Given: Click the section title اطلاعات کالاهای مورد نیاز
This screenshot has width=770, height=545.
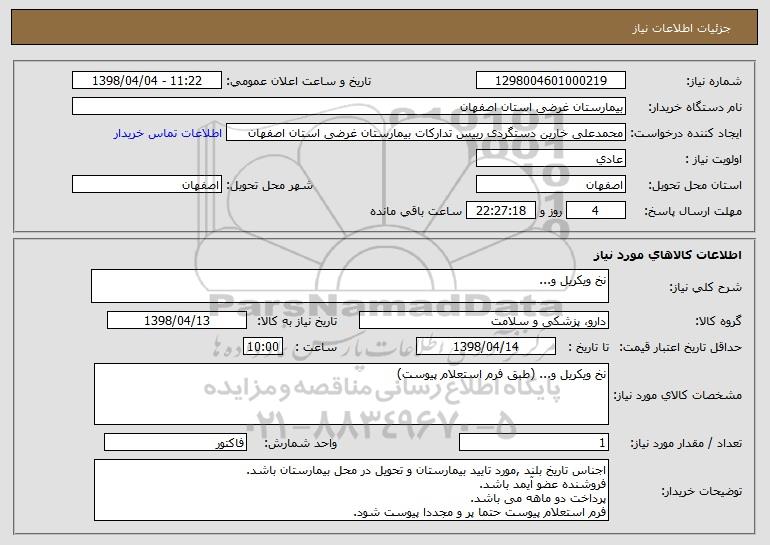Looking at the screenshot, I should point(667,255).
